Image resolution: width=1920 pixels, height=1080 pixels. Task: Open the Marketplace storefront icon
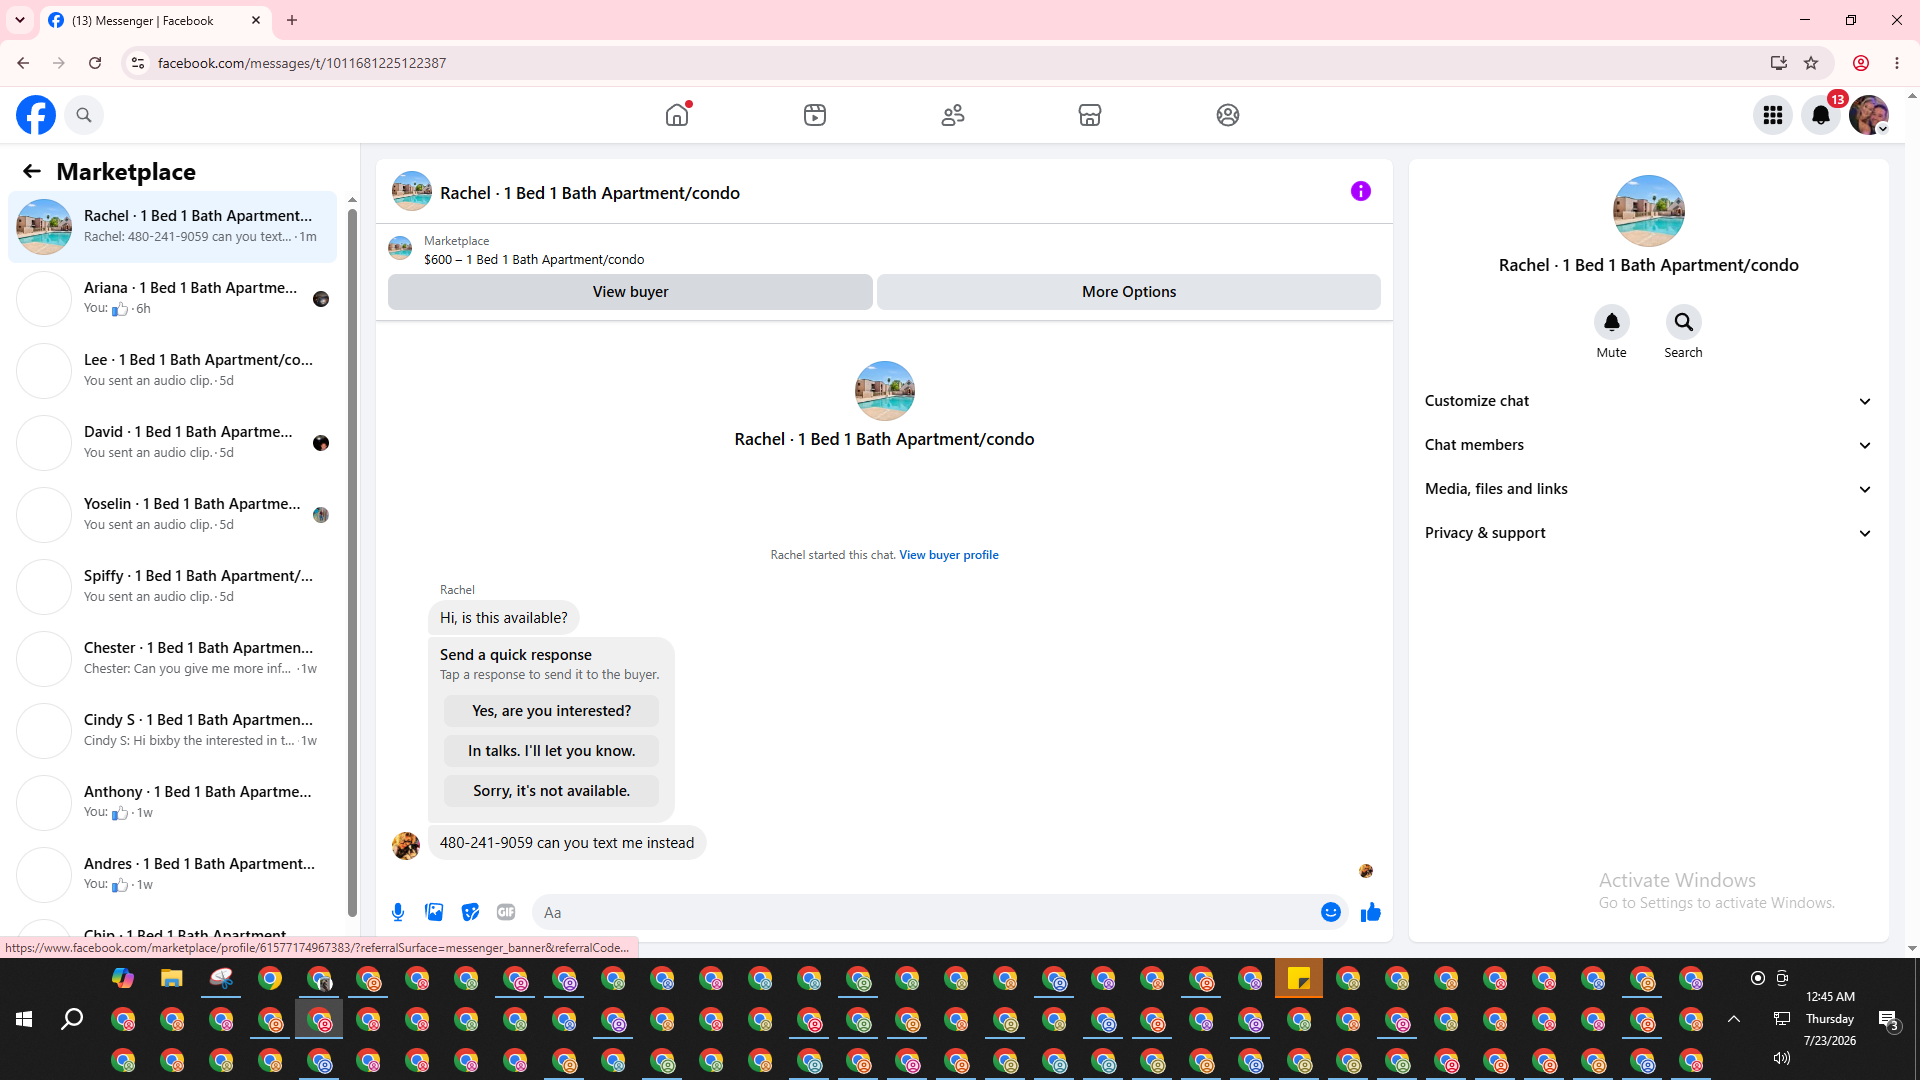pos(1090,115)
